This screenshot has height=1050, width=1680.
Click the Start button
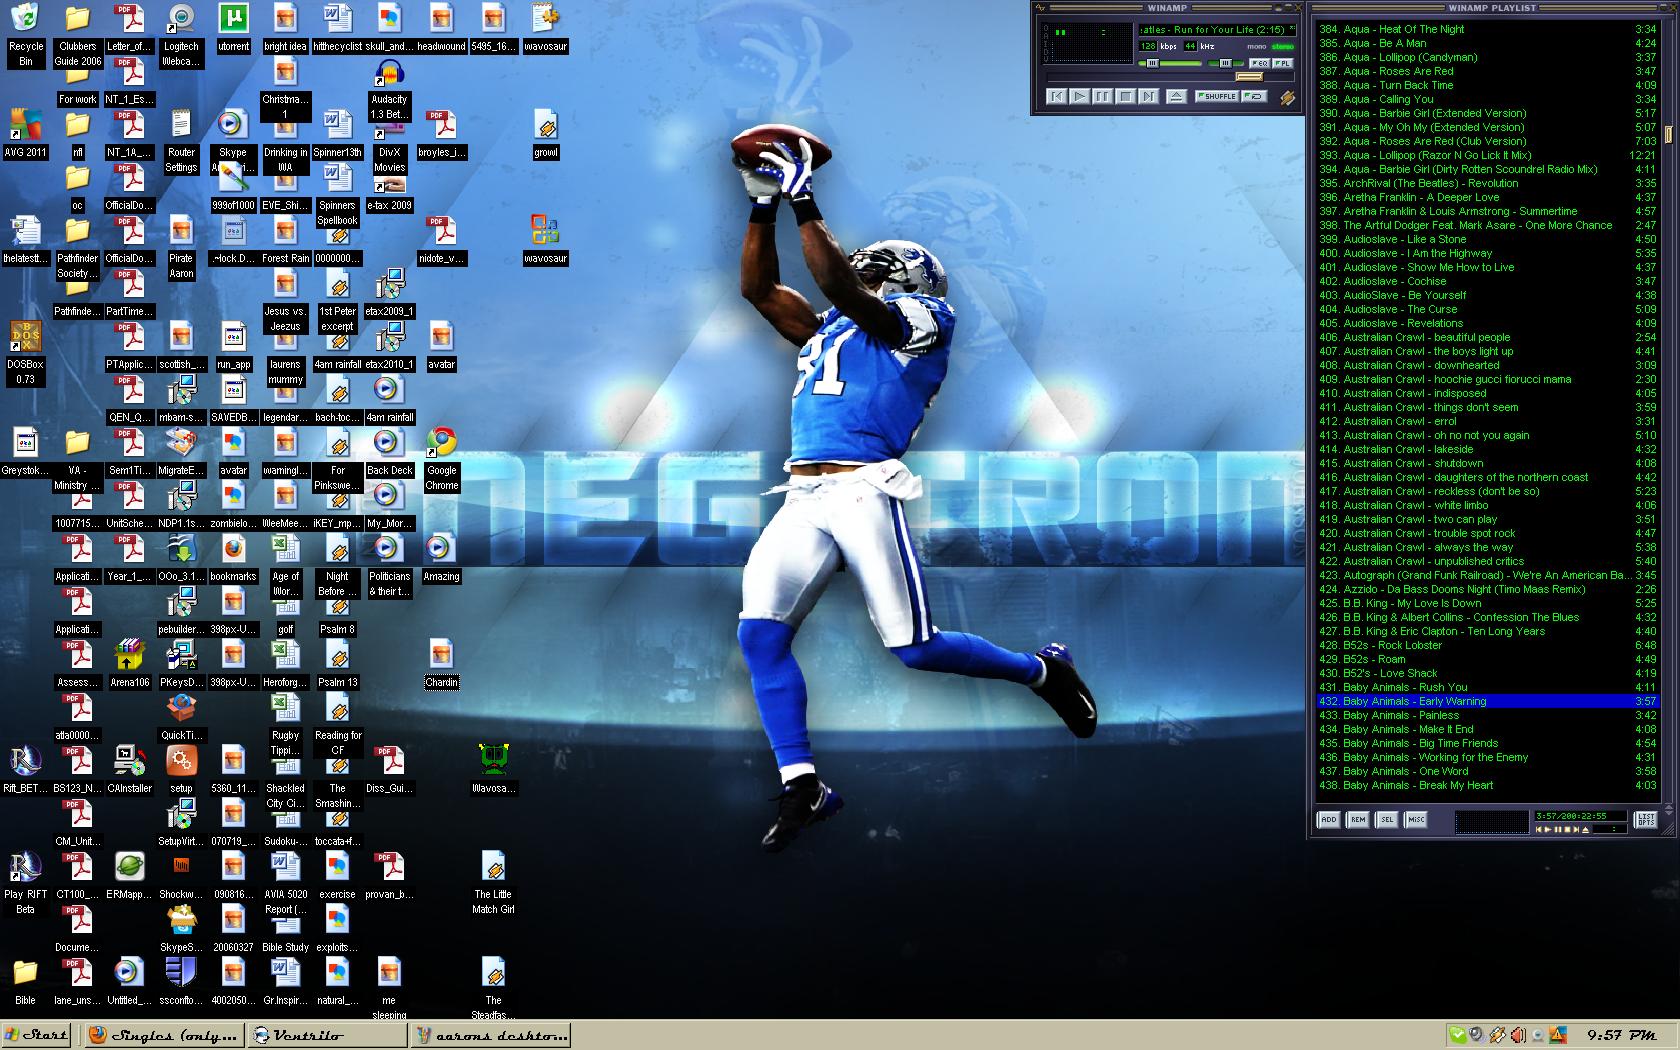(x=36, y=1035)
